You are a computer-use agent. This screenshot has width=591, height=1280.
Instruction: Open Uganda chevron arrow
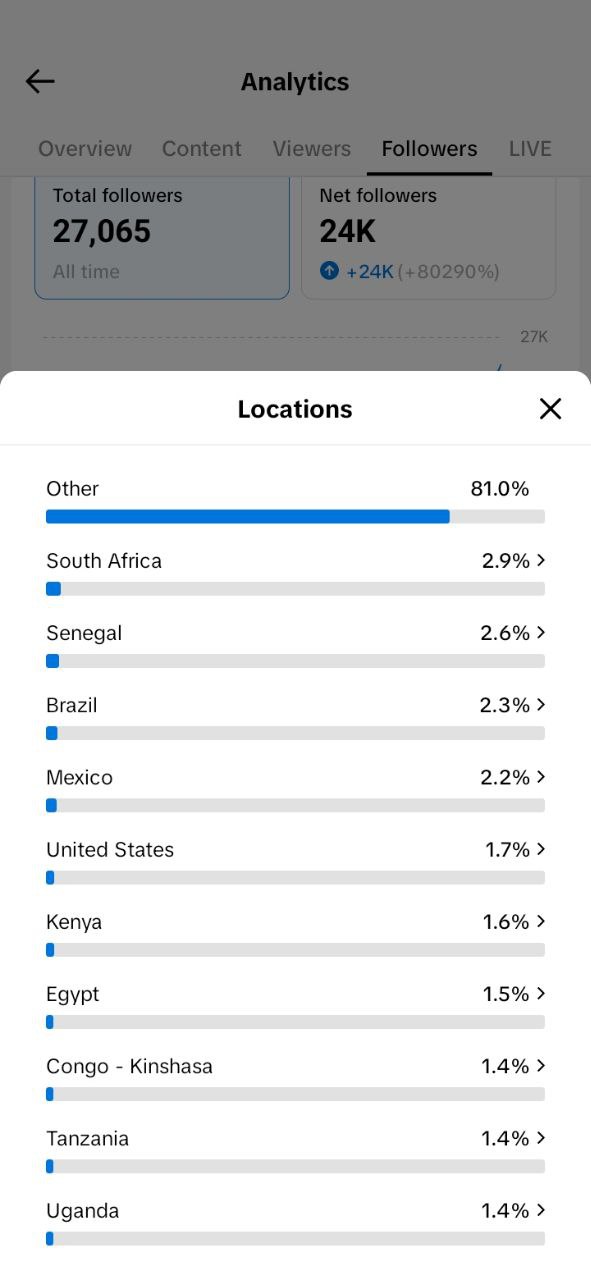click(541, 1210)
